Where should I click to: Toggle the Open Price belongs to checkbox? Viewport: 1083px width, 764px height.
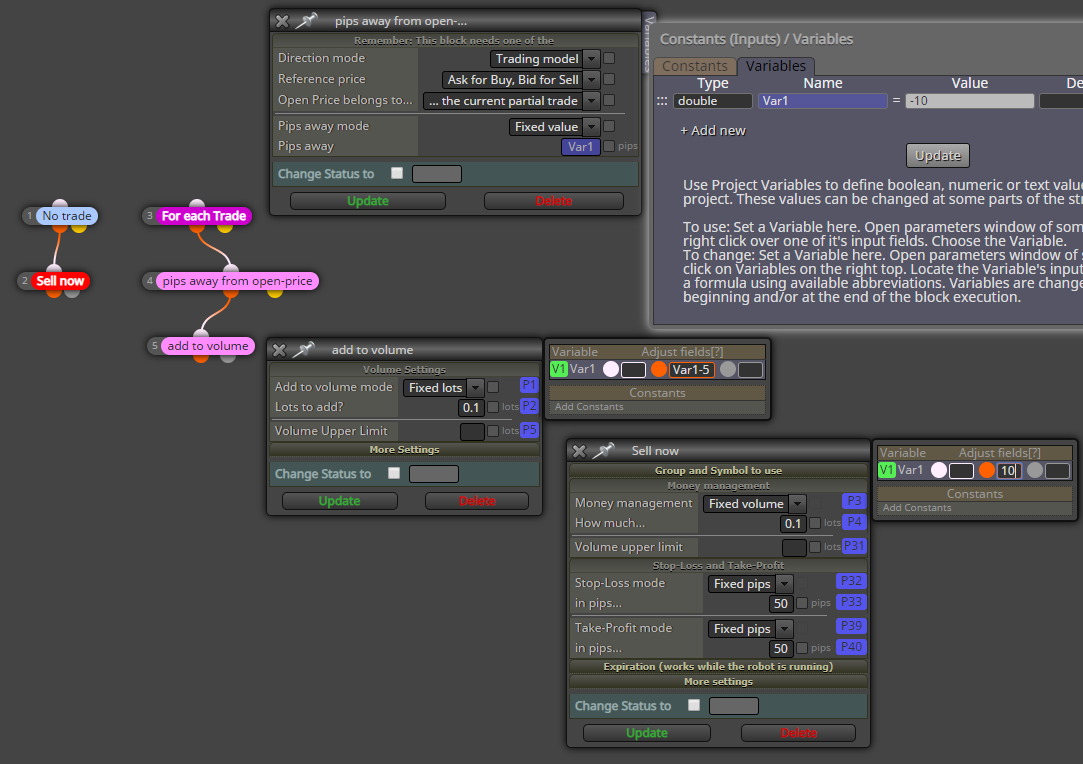[609, 100]
